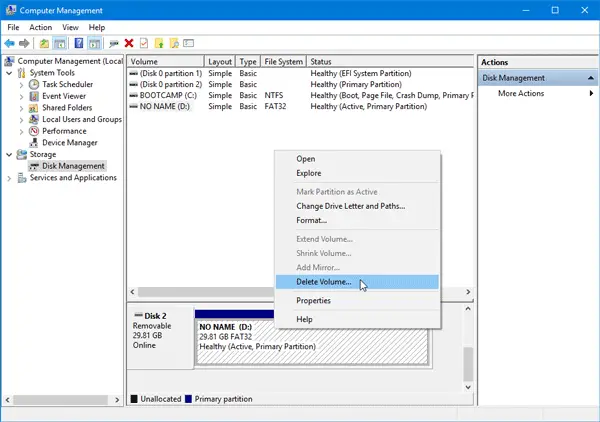Sort by the Volume column header
The image size is (600, 422).
tap(166, 62)
